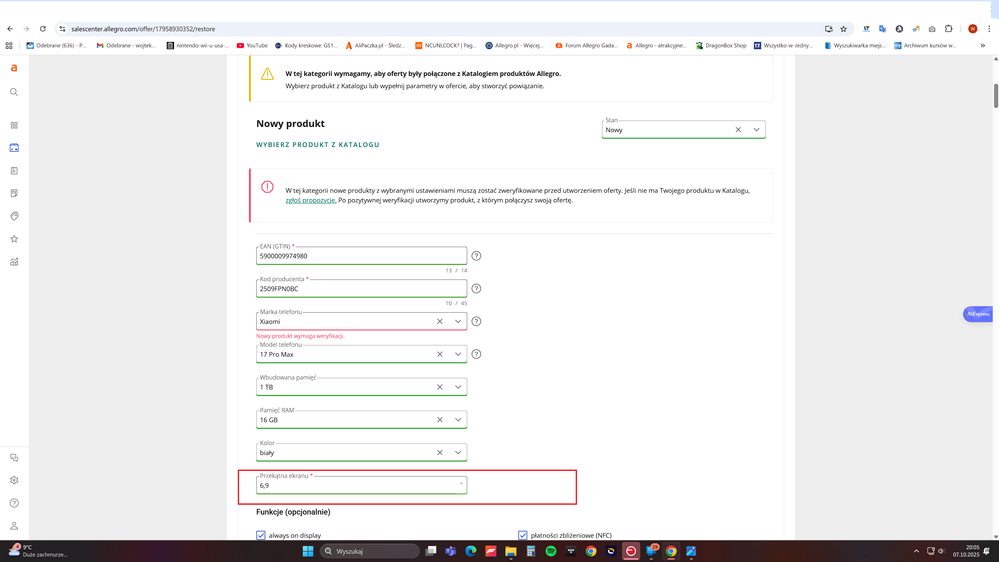The image size is (999, 562).
Task: Click the Allegro logo in the sidebar
Action: click(14, 68)
